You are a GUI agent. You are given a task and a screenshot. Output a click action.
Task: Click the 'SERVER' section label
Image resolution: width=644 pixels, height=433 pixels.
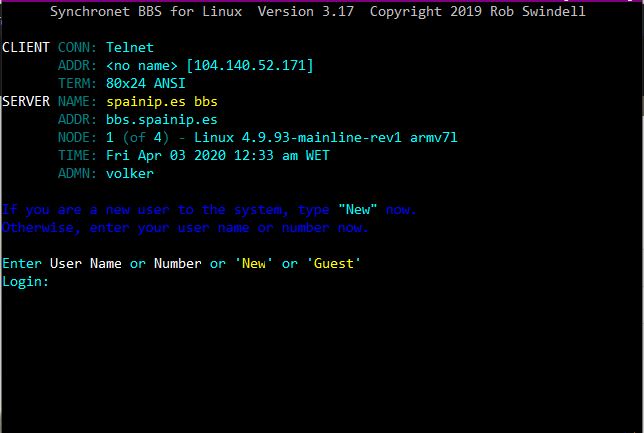tap(26, 101)
